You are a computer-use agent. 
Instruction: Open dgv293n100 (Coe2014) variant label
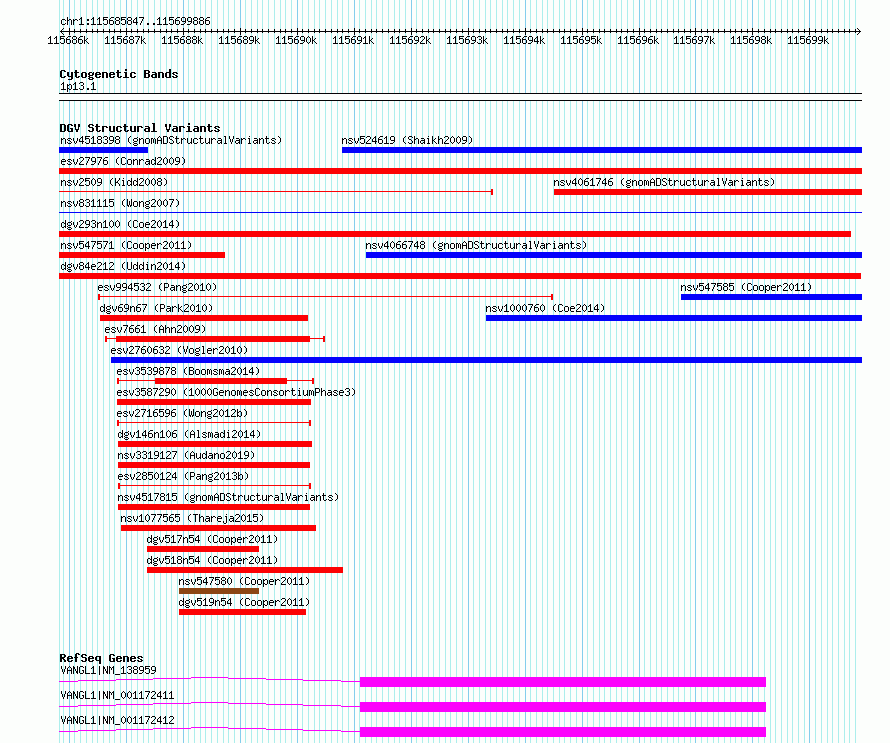(x=120, y=224)
